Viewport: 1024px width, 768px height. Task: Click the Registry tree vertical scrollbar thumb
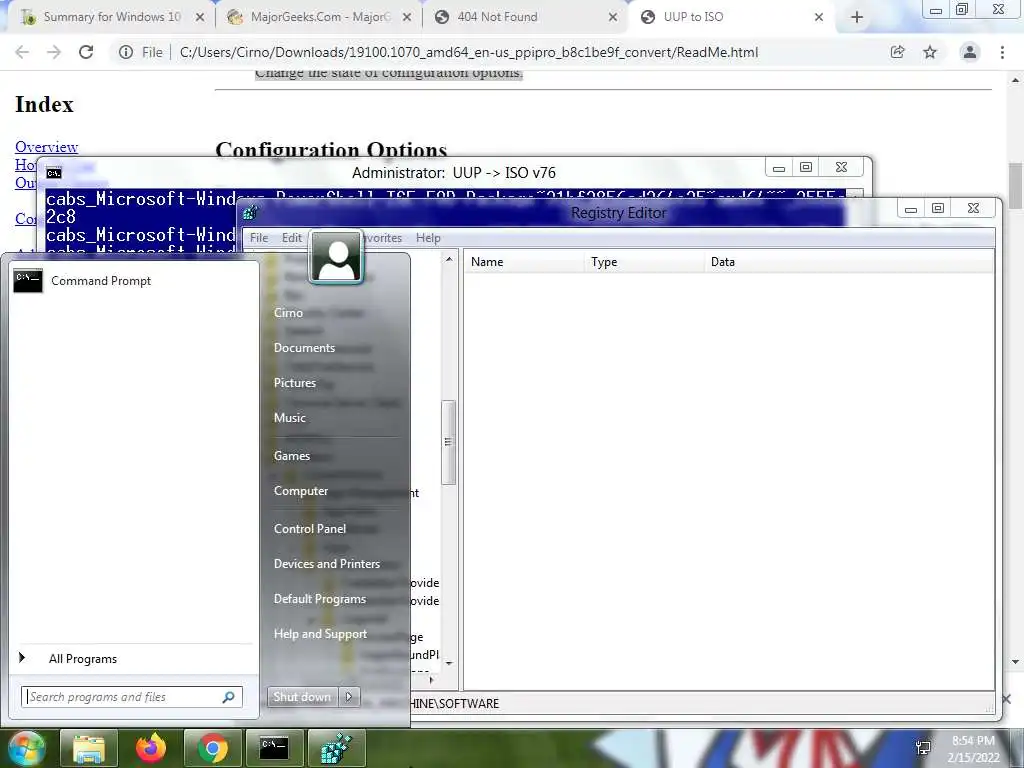point(448,442)
